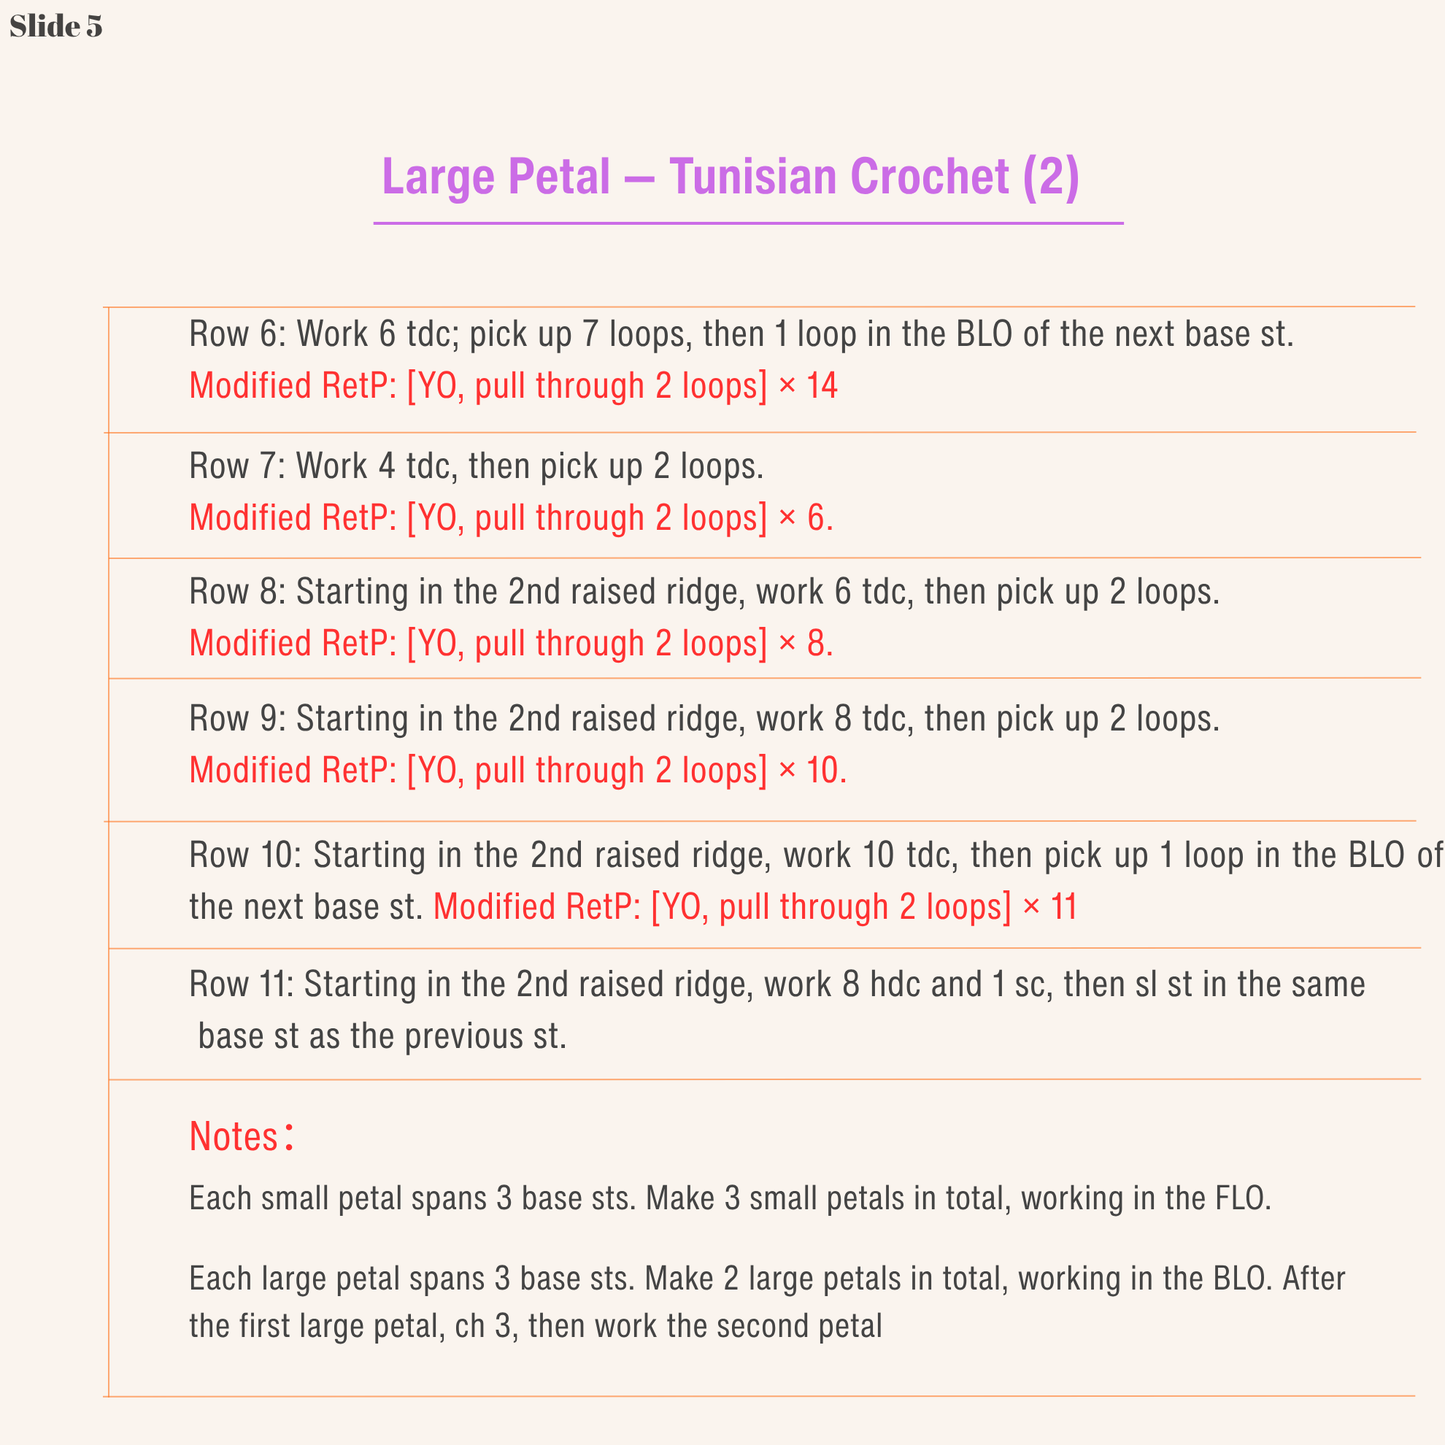Viewport: 1445px width, 1445px height.
Task: Select the Modified RetP × 11 red text
Action: (755, 908)
